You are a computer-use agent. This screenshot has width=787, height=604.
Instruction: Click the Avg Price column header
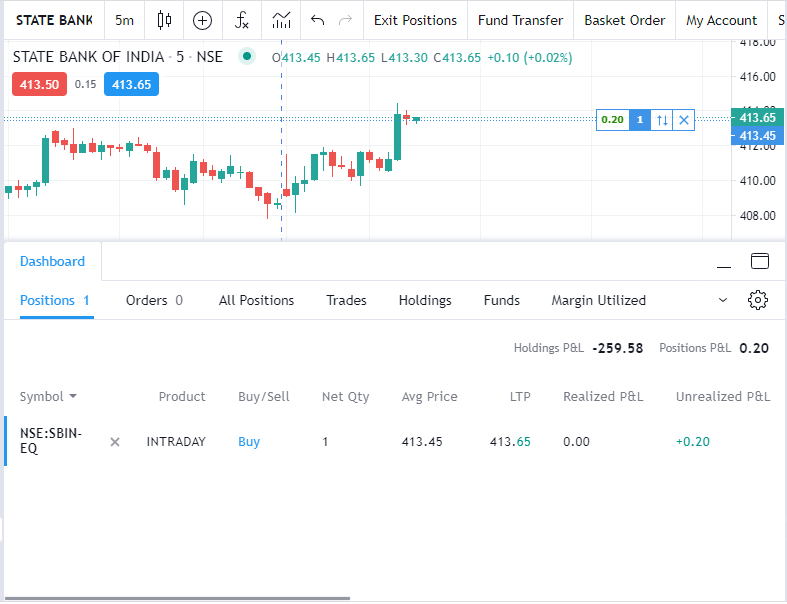click(429, 397)
